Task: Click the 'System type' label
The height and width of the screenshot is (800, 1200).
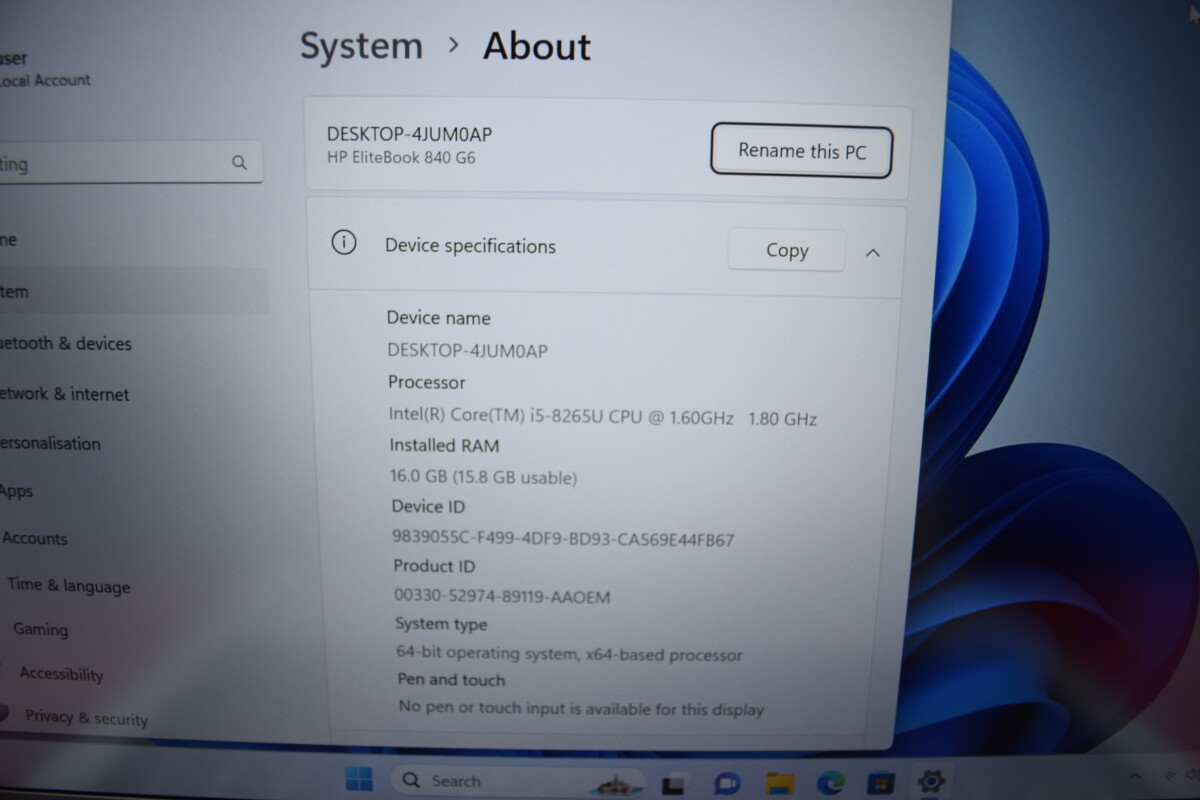Action: (441, 624)
